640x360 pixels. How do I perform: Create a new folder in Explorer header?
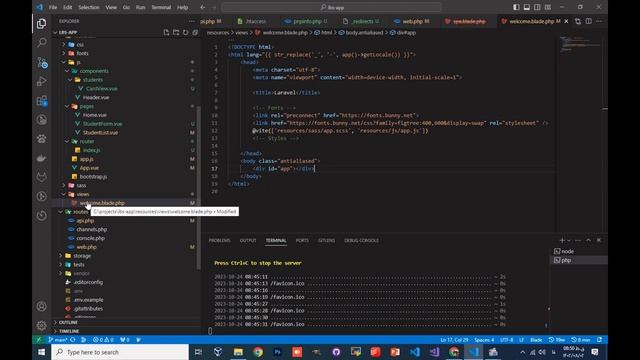coord(176,32)
